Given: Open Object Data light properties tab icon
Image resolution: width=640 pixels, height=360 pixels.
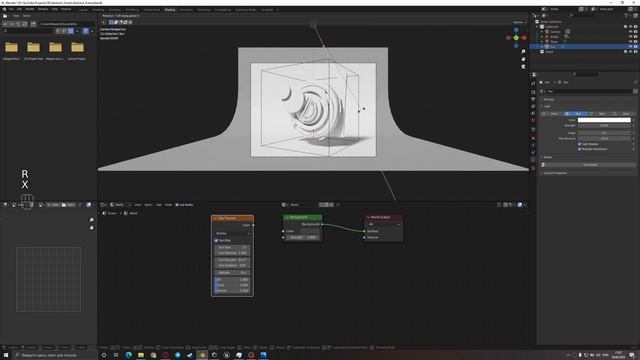Looking at the screenshot, I should tap(533, 160).
